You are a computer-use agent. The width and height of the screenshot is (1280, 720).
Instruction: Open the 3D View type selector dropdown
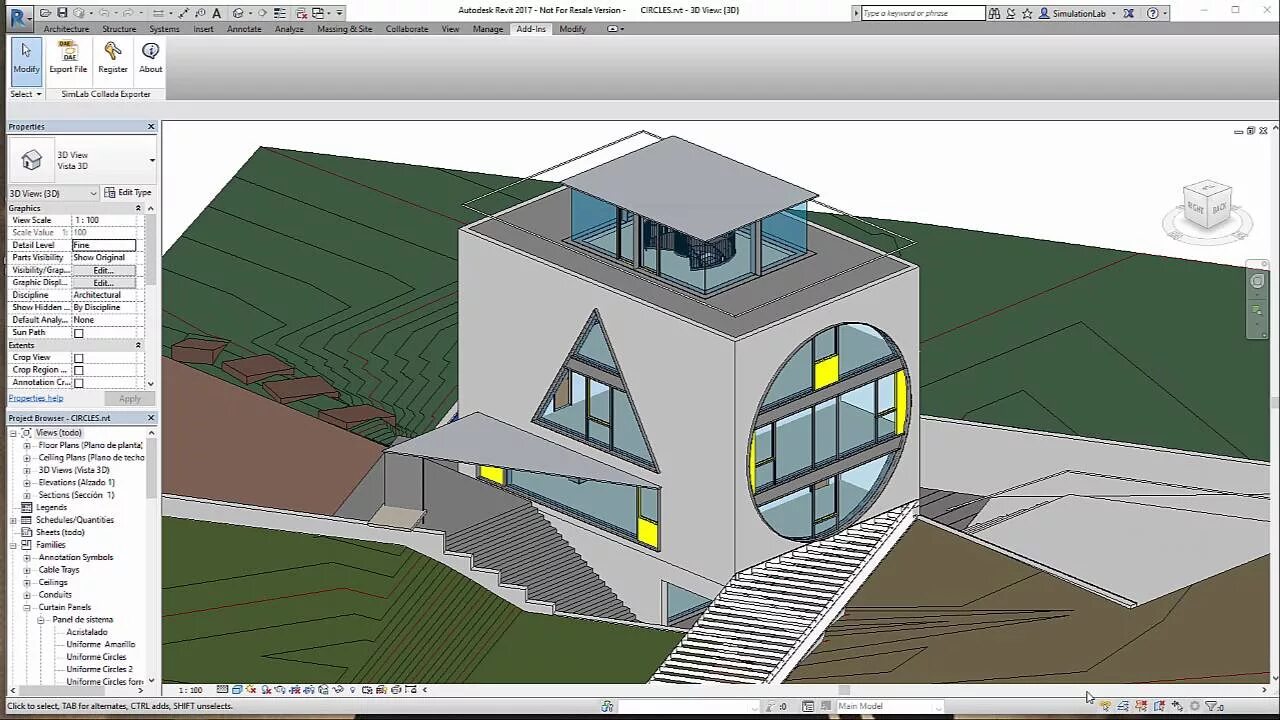[152, 160]
